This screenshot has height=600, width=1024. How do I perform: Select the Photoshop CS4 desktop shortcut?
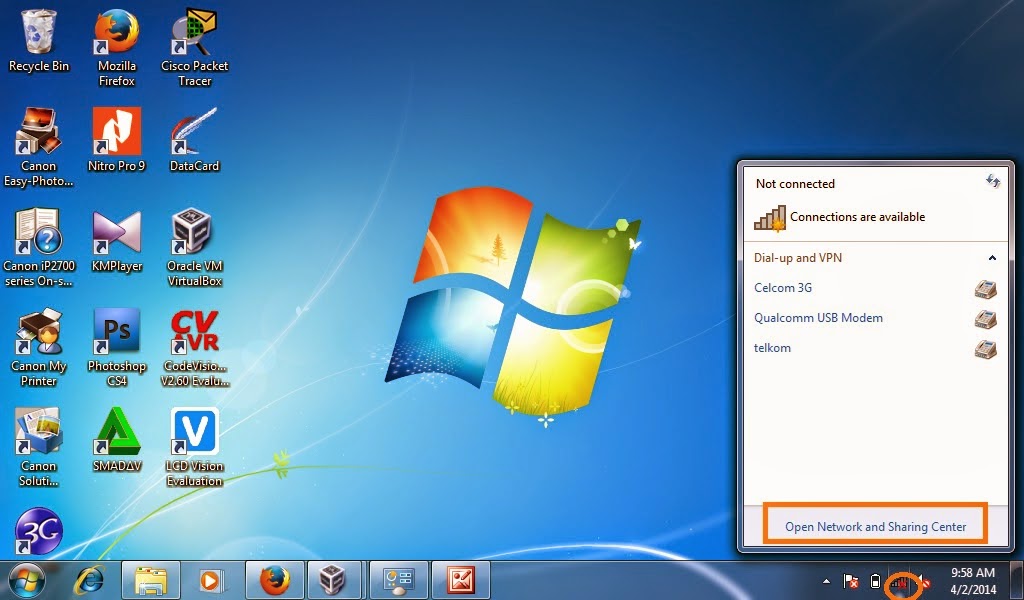coord(117,348)
